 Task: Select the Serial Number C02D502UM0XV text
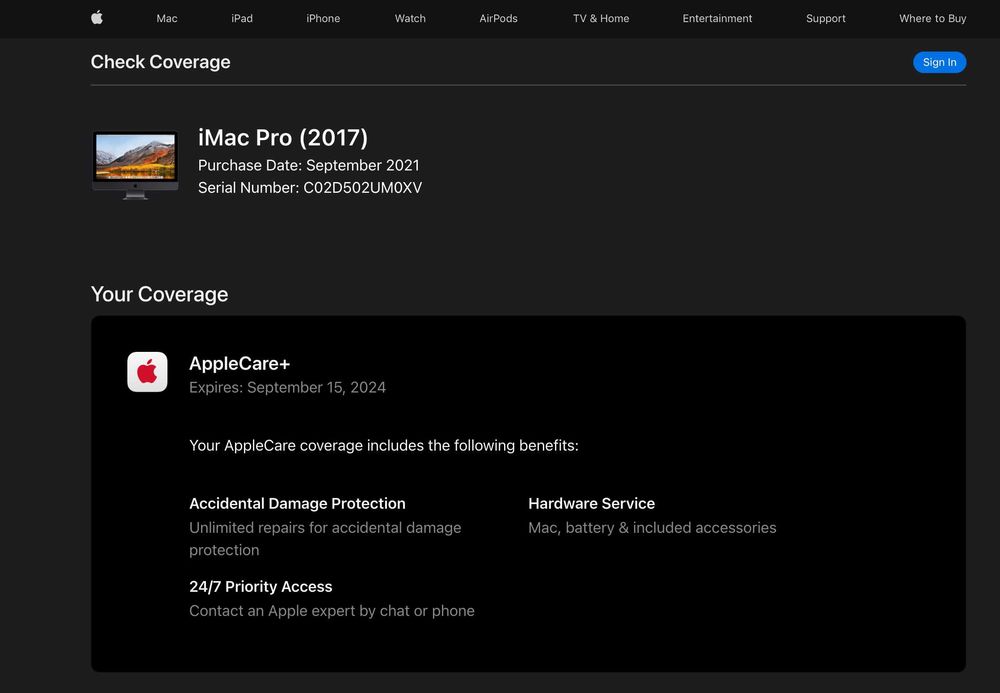point(310,187)
